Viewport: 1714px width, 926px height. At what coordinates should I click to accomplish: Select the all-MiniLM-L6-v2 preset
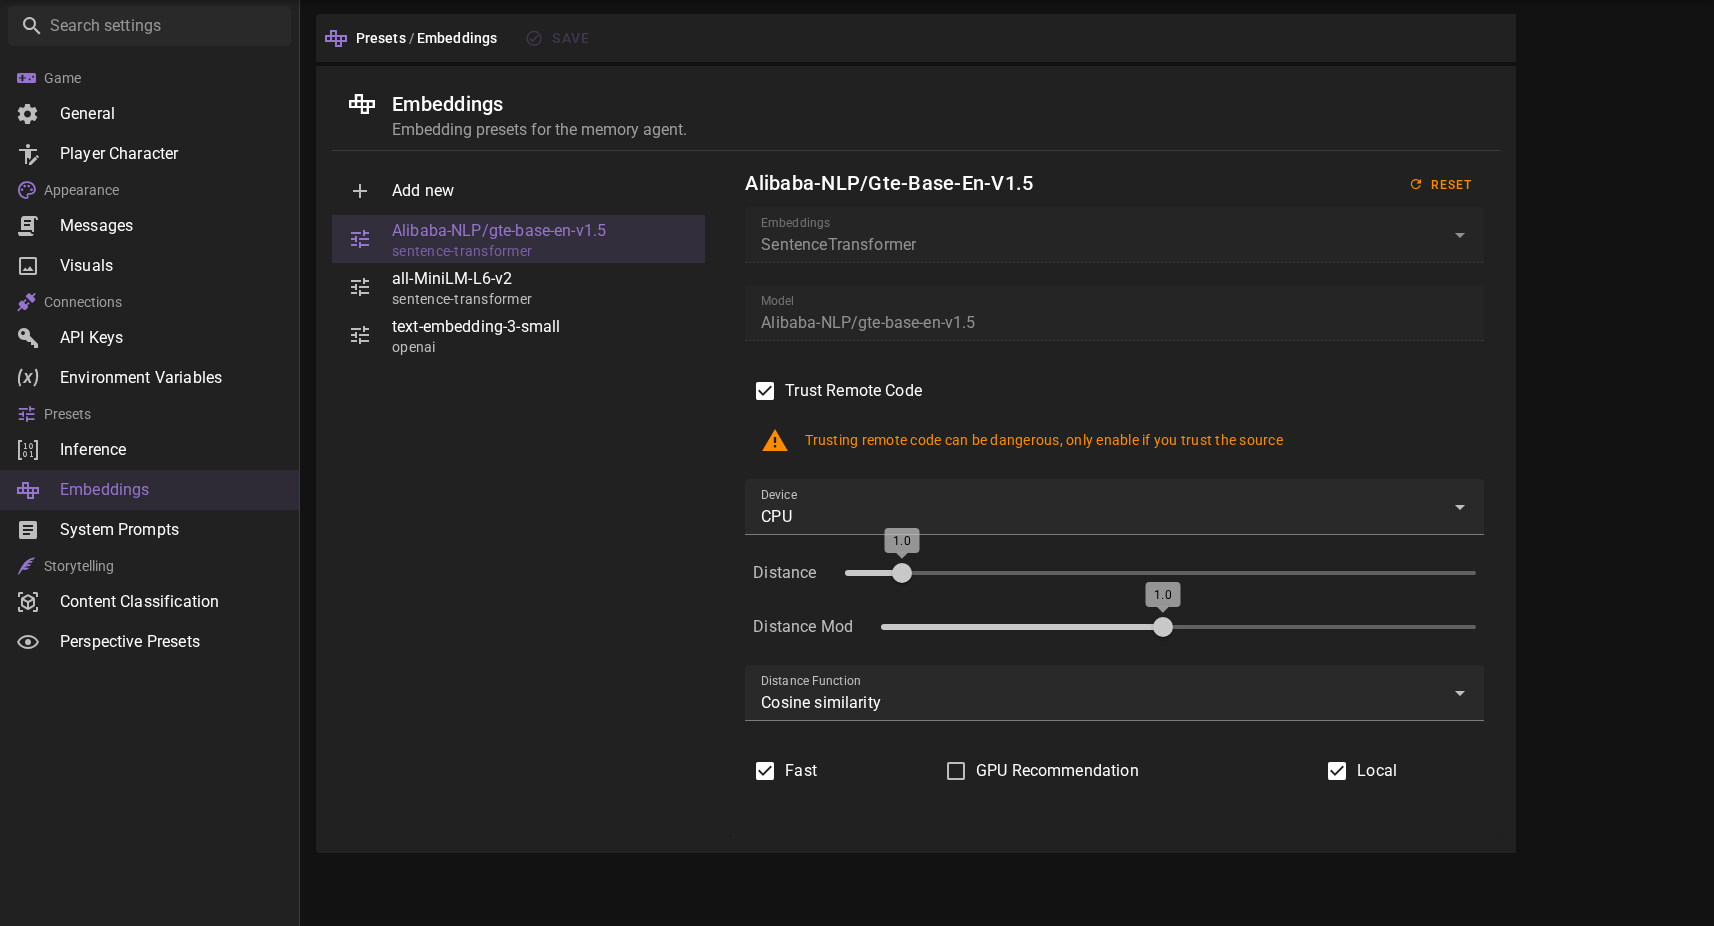(x=518, y=287)
